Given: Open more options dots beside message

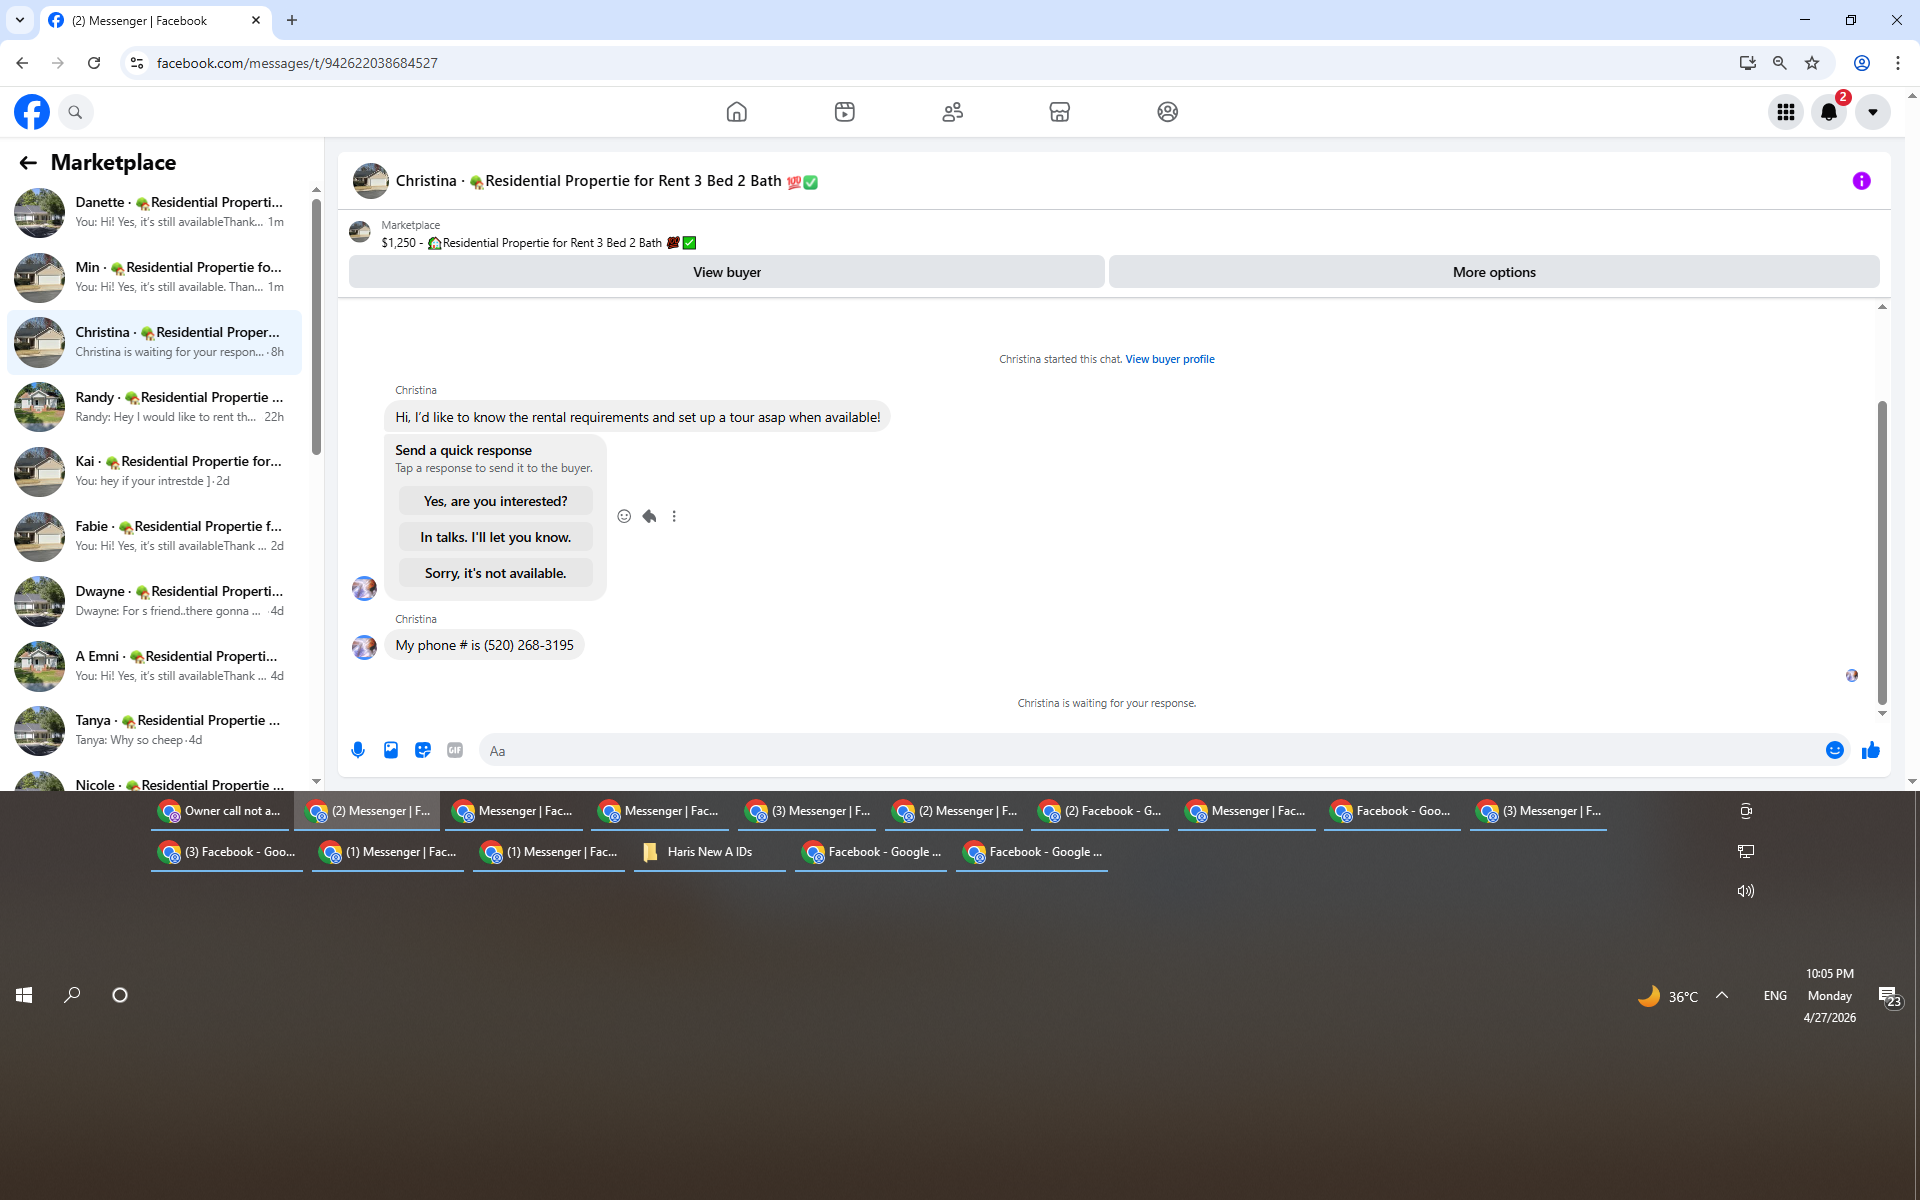Looking at the screenshot, I should (x=674, y=516).
